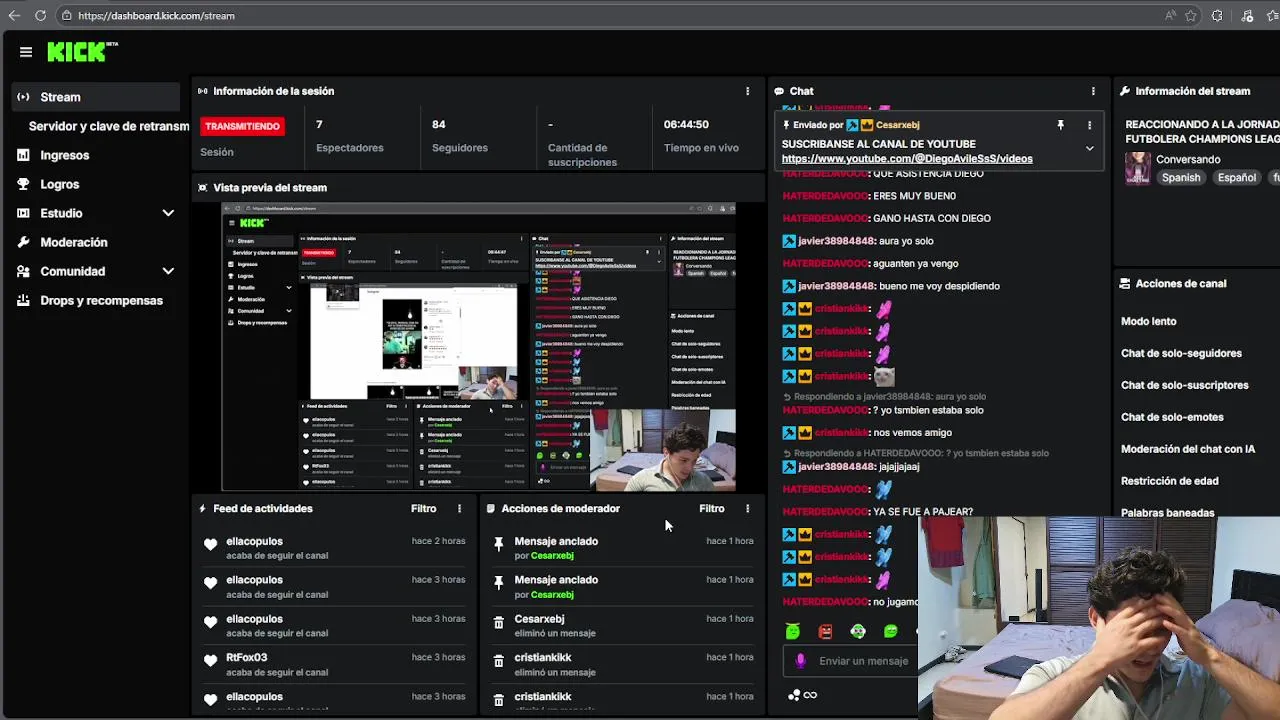Click trash icon beside Cesarxebj eliminó un mensaje
The image size is (1280, 720).
click(x=499, y=622)
